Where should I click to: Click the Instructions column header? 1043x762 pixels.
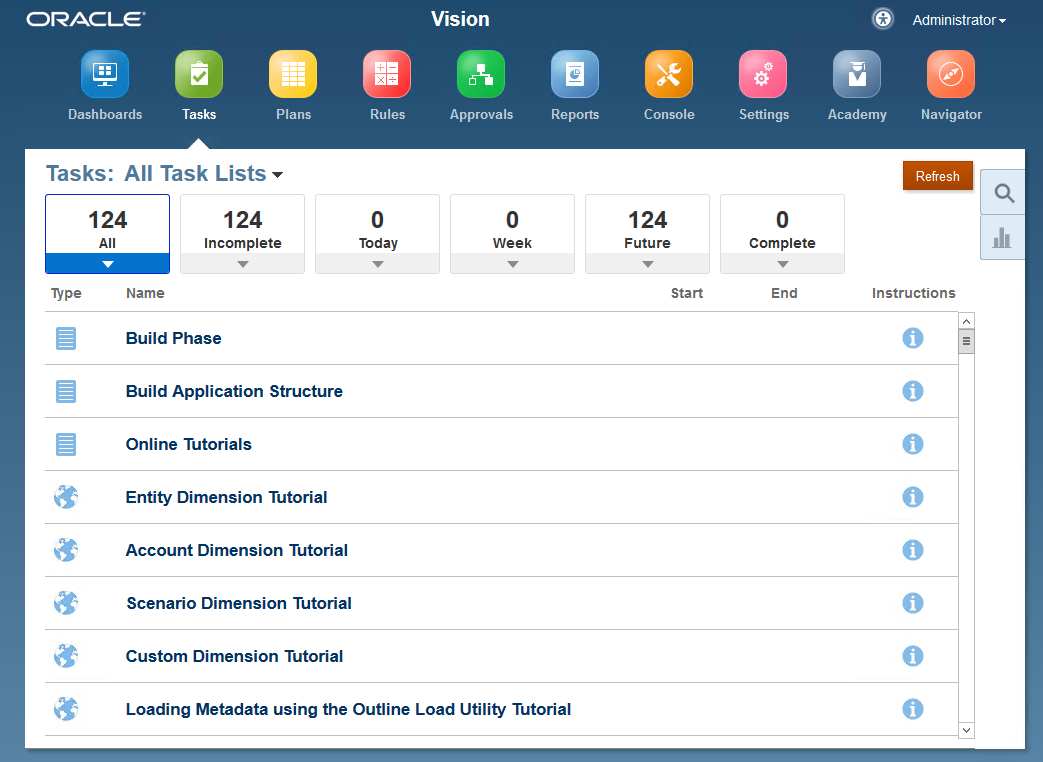pos(913,293)
